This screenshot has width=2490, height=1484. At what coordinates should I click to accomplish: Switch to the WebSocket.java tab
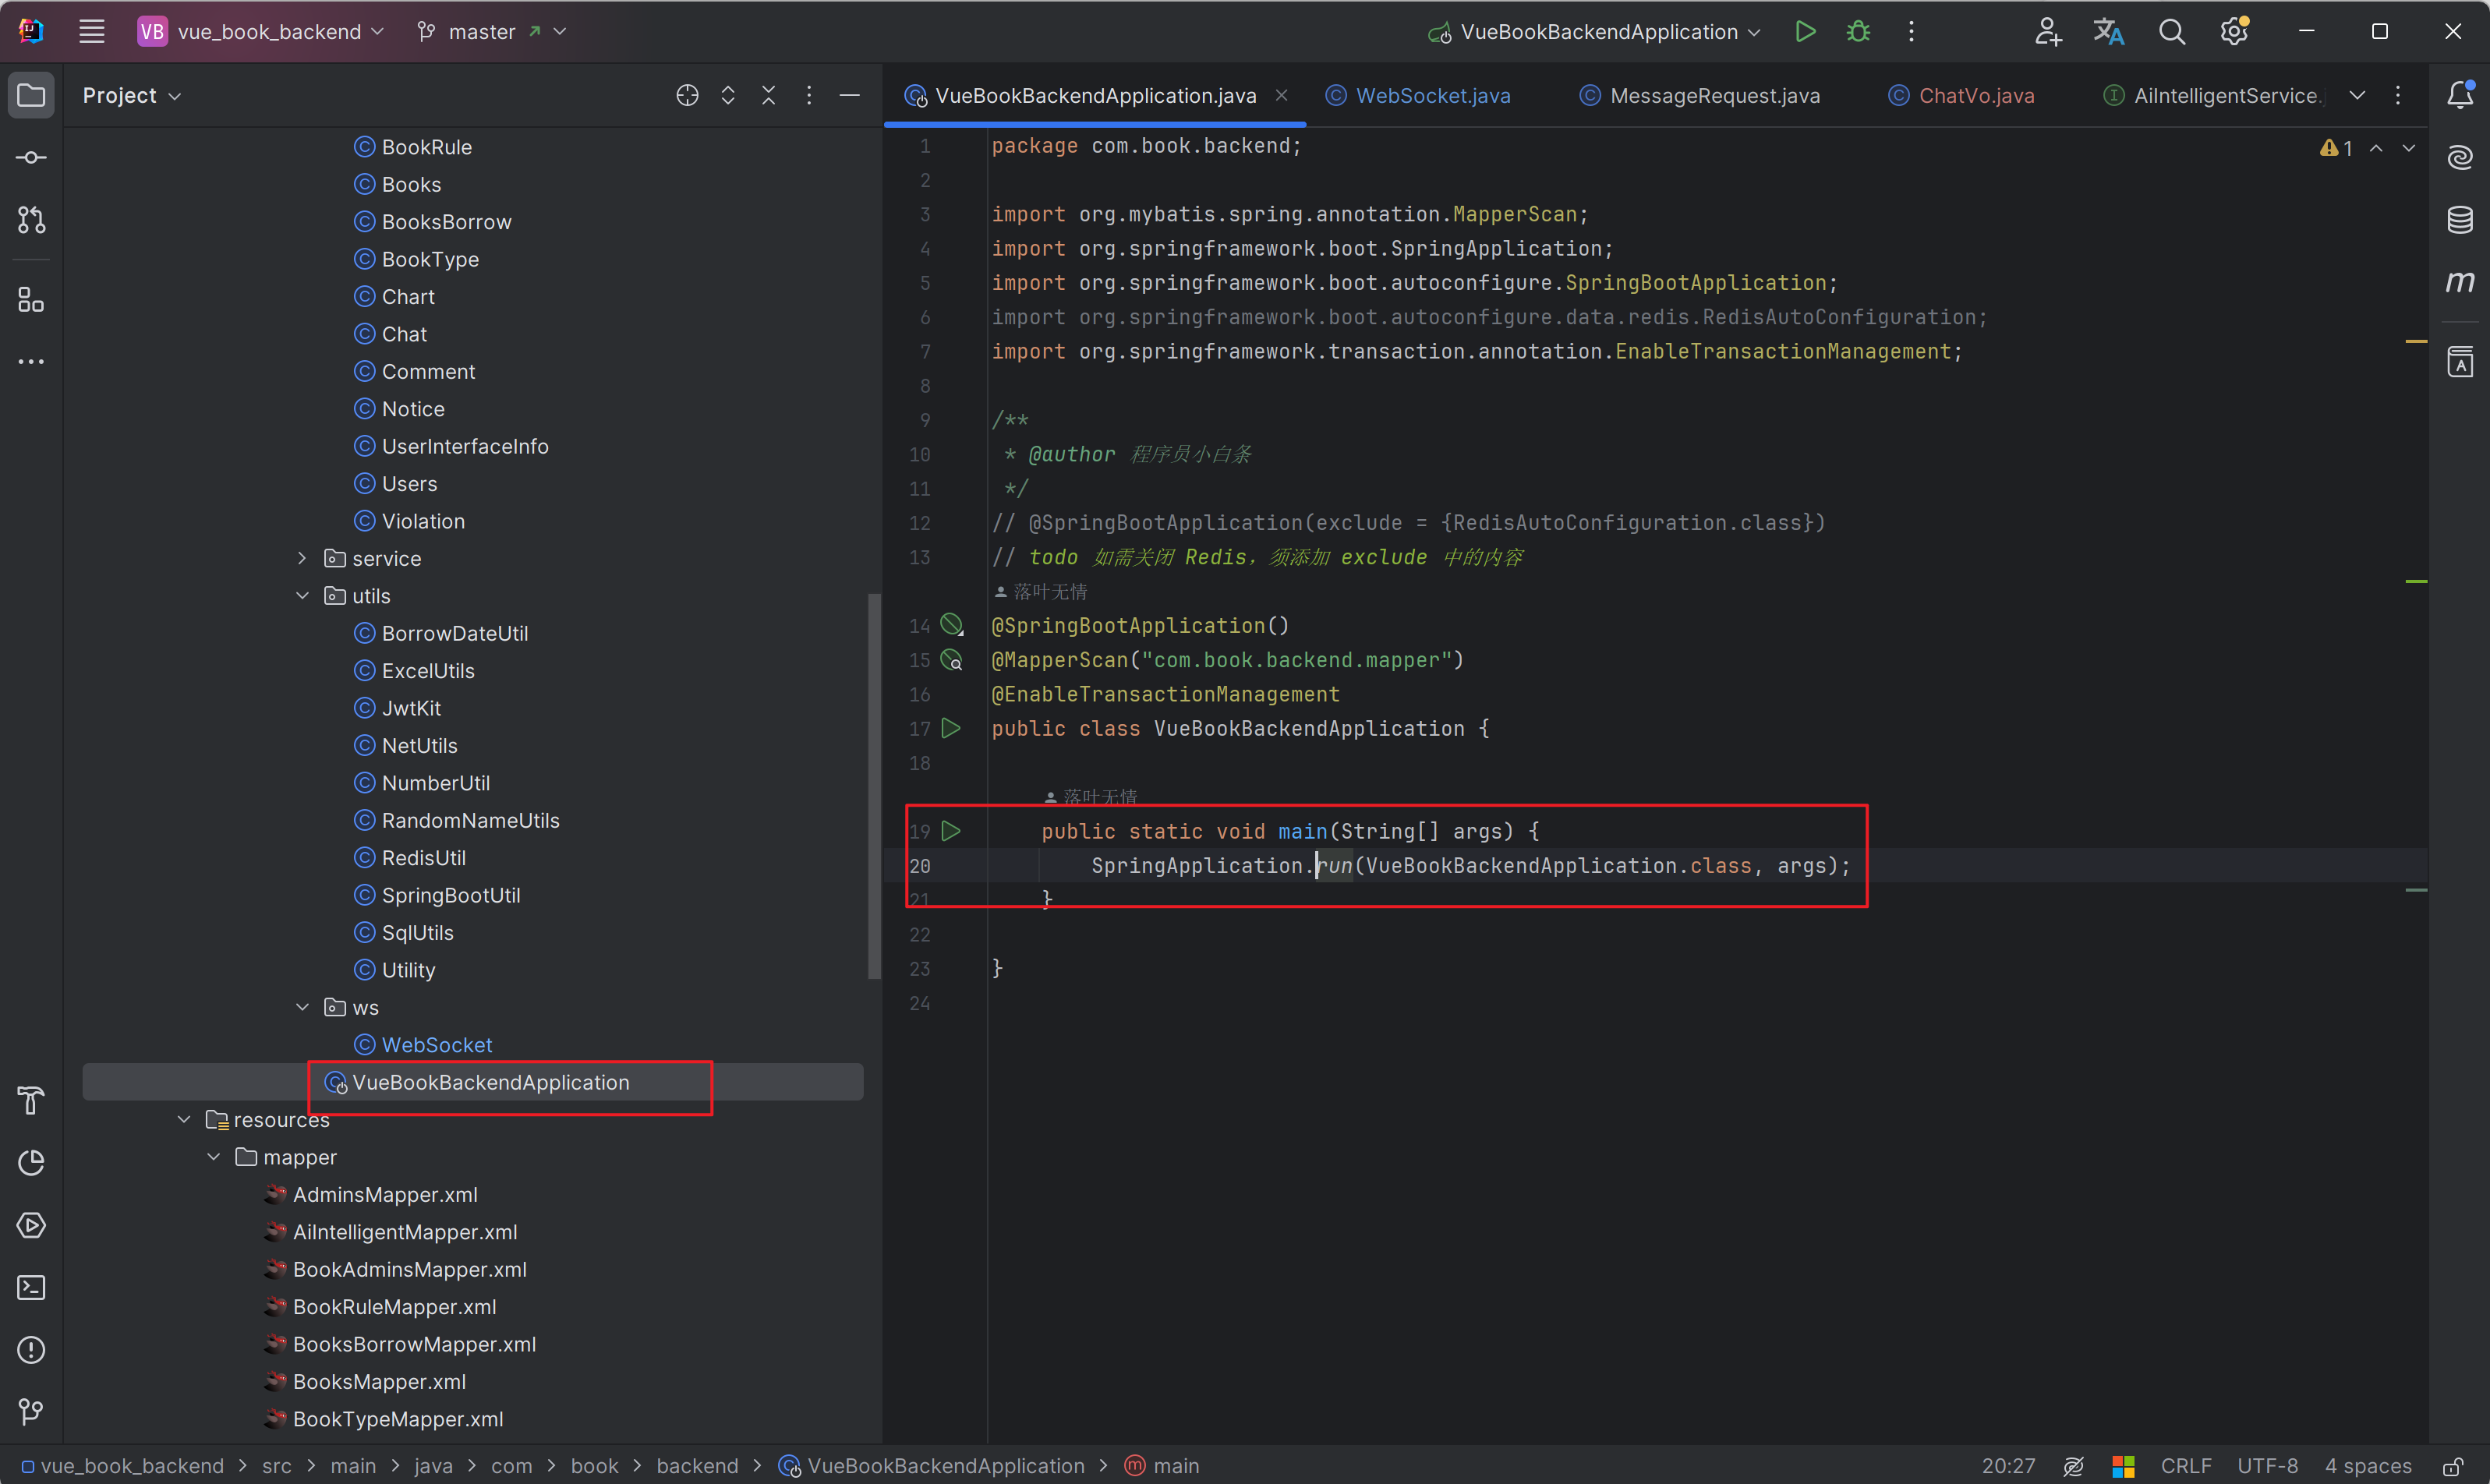1432,95
